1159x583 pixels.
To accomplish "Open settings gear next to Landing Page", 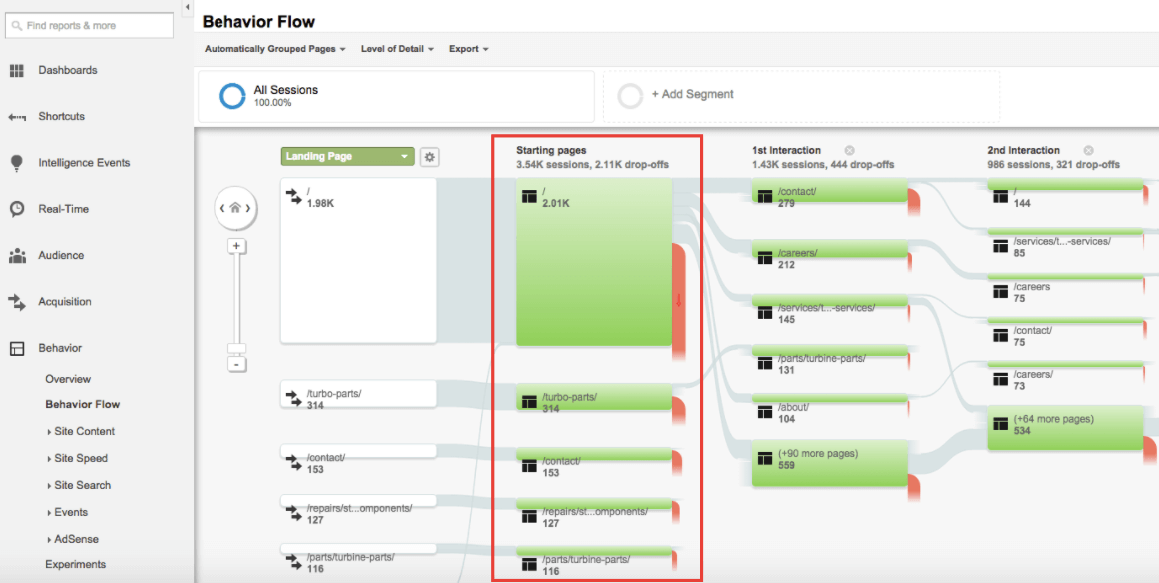I will pyautogui.click(x=429, y=157).
